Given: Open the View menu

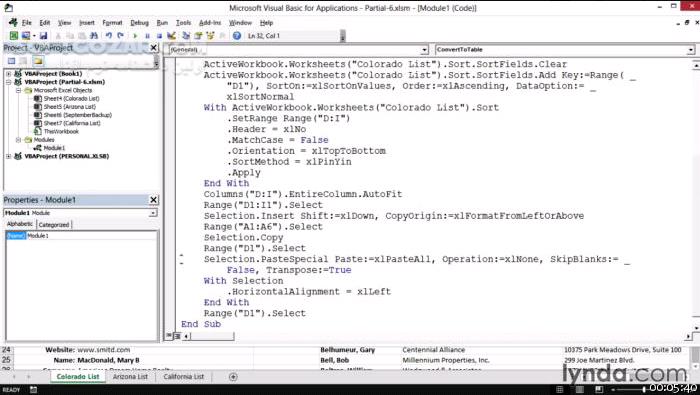Looking at the screenshot, I should (64, 23).
